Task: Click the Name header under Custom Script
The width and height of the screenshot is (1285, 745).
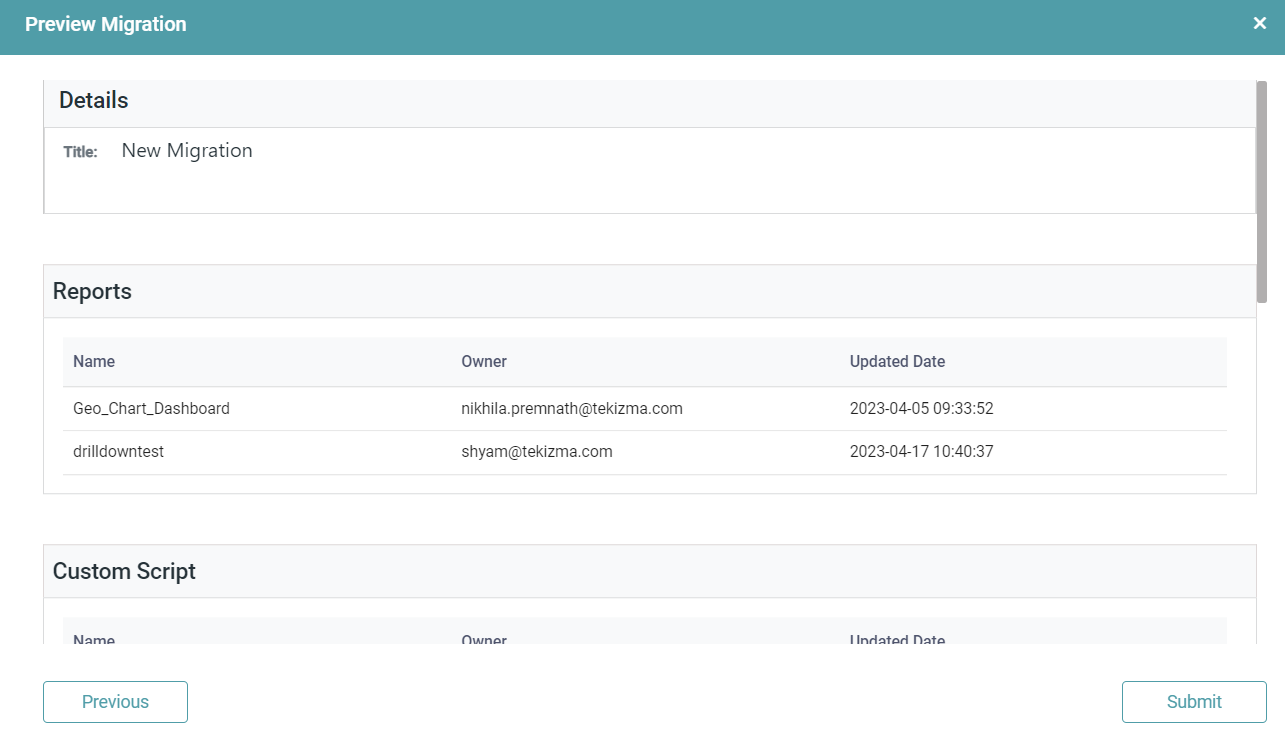Action: [x=94, y=638]
